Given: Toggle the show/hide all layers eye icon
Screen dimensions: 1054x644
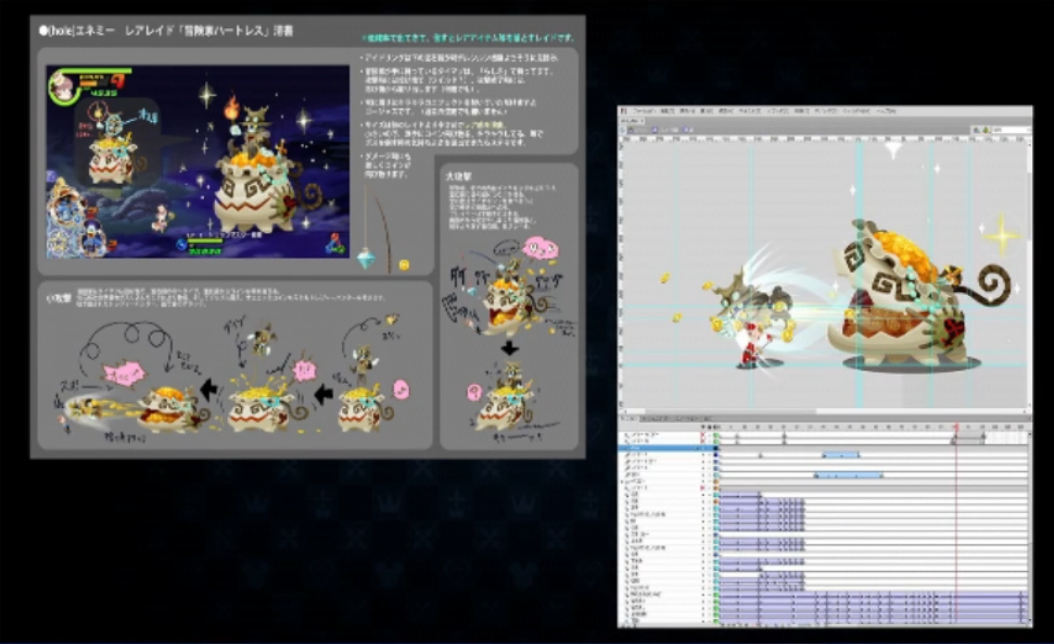Looking at the screenshot, I should [702, 427].
